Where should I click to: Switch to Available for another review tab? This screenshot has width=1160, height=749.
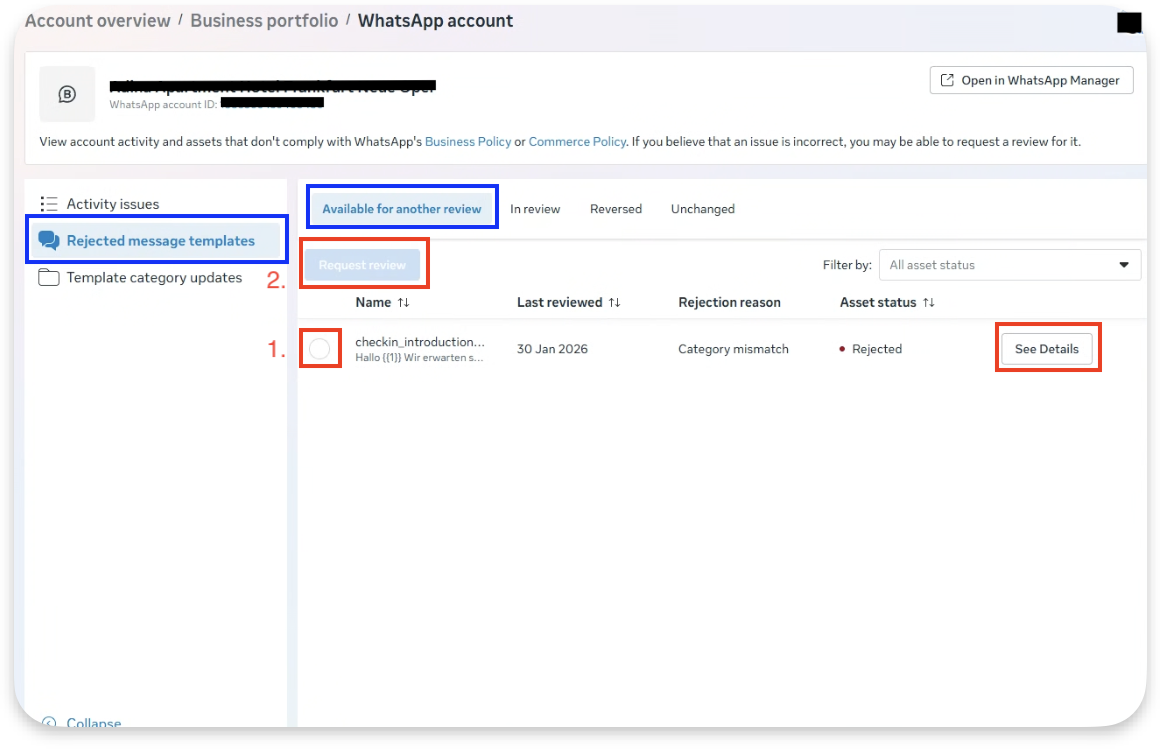click(402, 209)
